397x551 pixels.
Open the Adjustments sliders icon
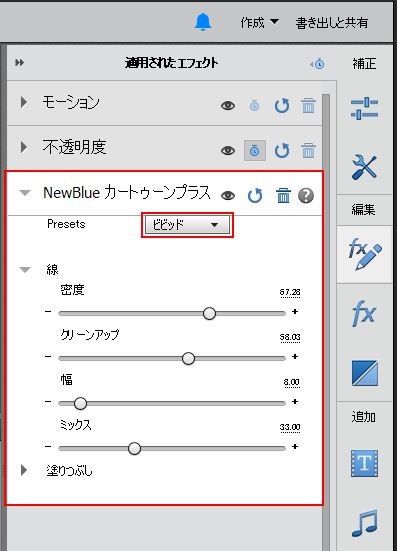364,108
